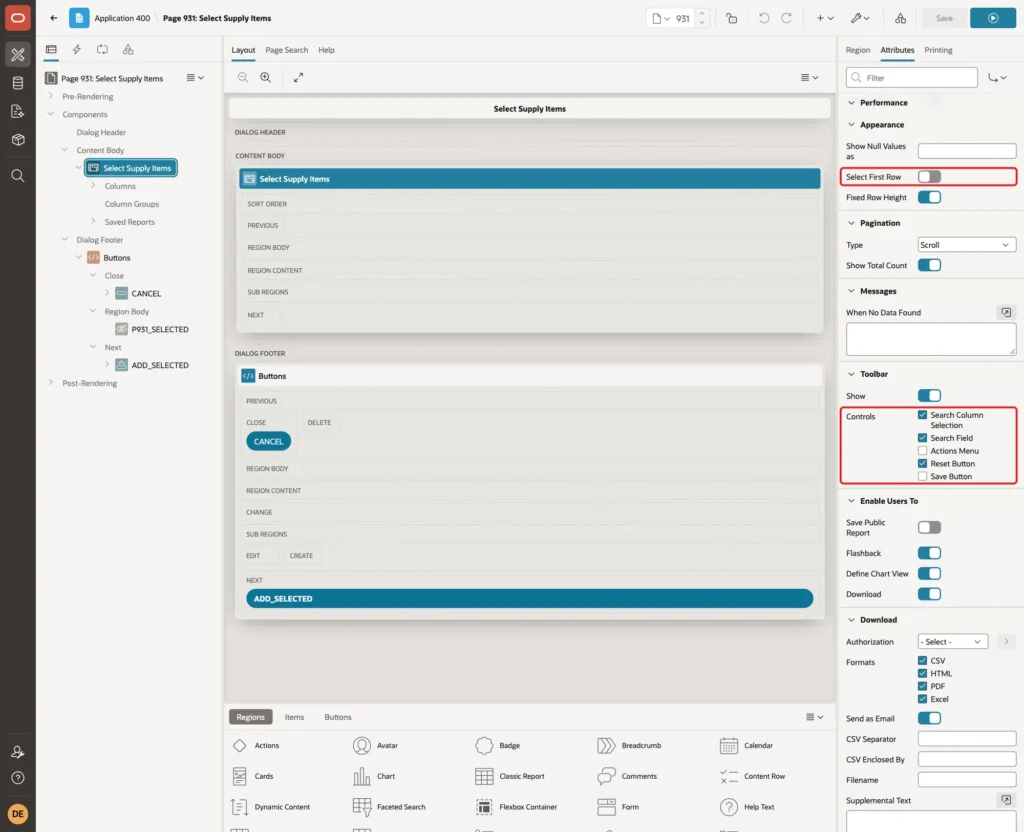The image size is (1024, 832).
Task: Zoom in the layout view
Action: [x=265, y=77]
